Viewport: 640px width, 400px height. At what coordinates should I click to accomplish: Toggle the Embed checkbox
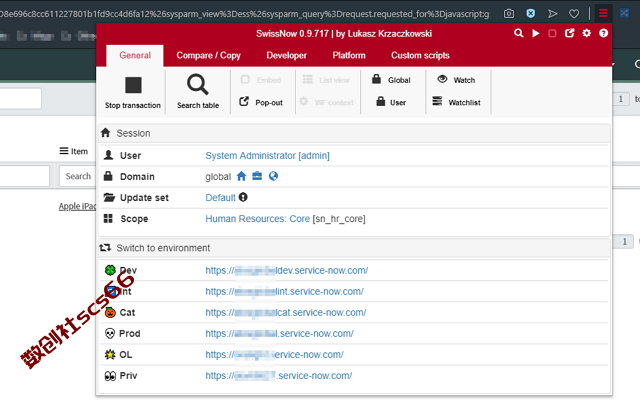pyautogui.click(x=261, y=80)
